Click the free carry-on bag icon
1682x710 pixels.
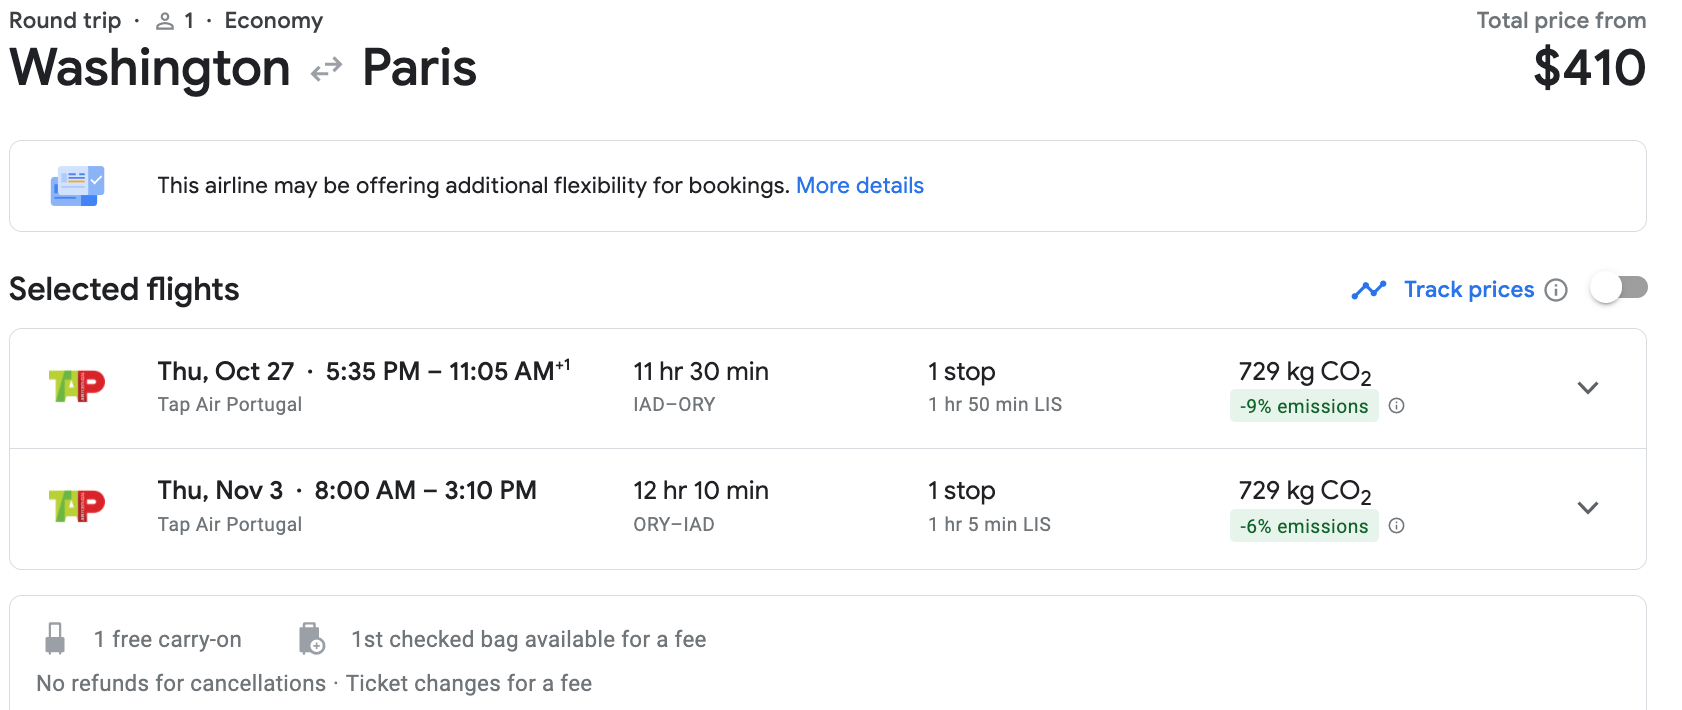coord(55,638)
